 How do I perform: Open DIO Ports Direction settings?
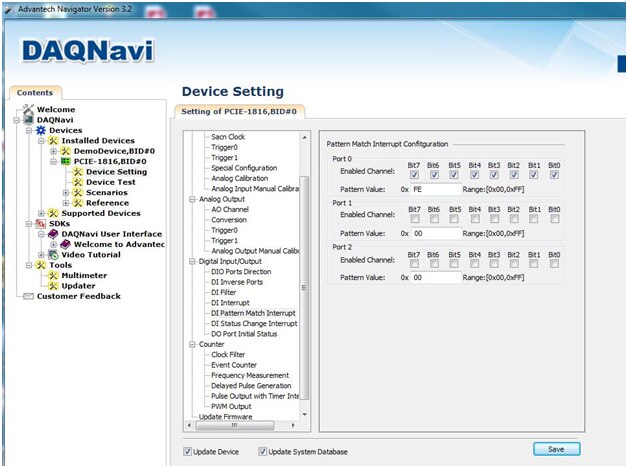(x=241, y=271)
